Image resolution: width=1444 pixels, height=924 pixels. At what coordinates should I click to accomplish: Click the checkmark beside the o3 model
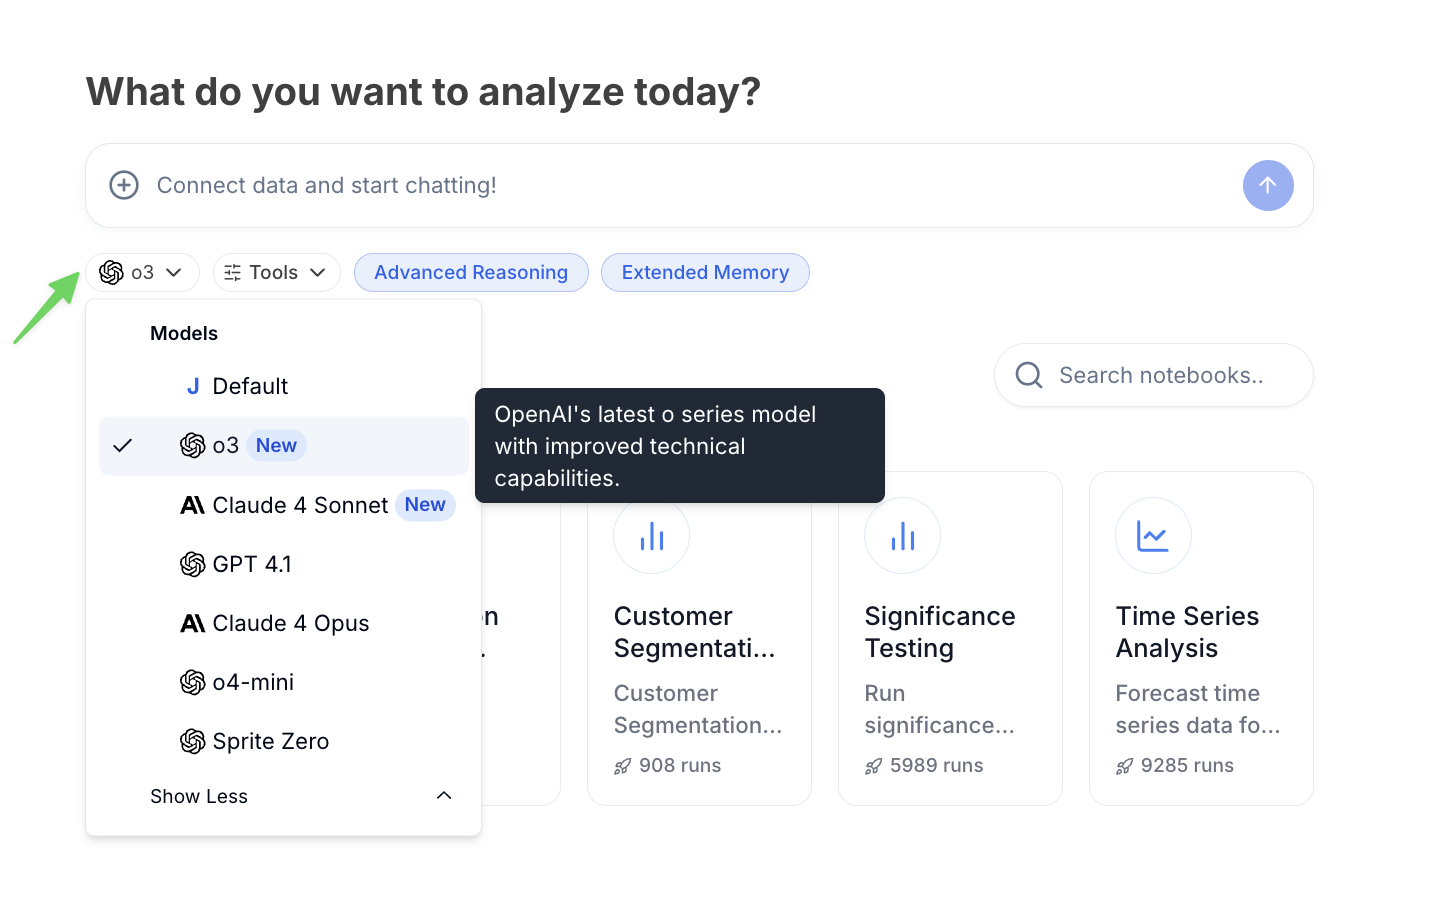tap(123, 446)
